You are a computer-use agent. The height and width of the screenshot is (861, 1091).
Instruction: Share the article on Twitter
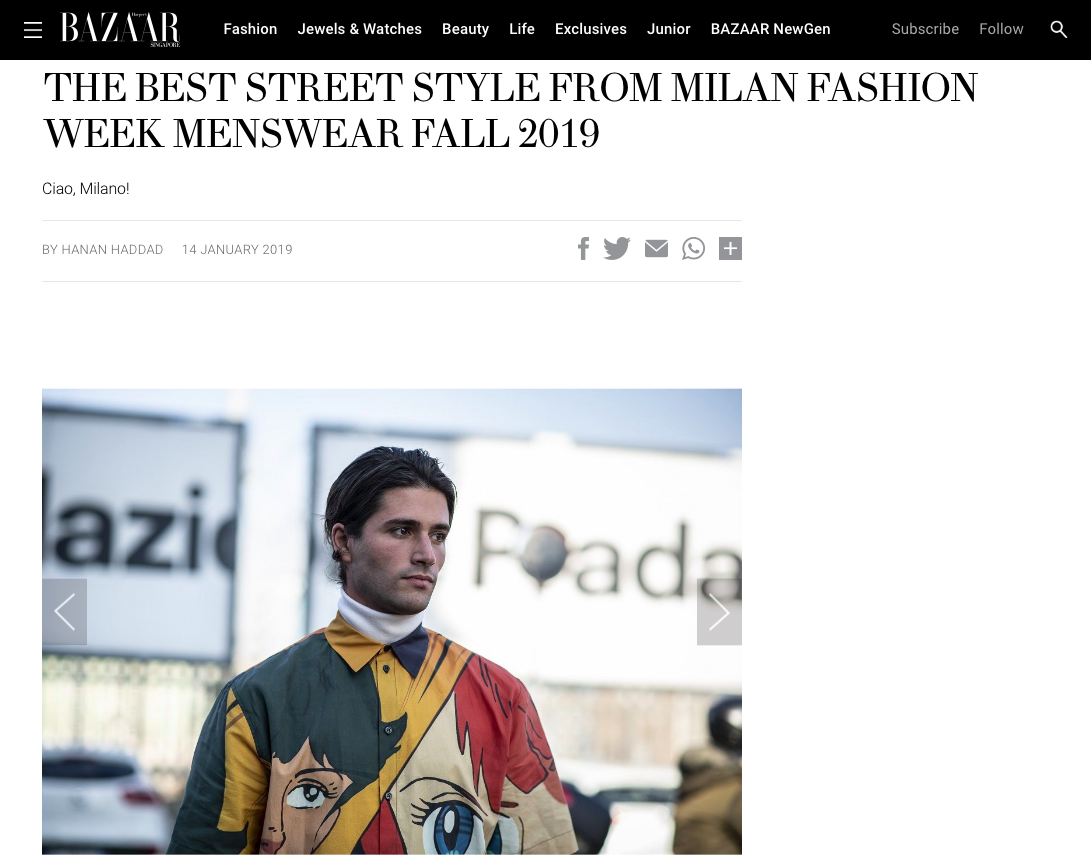(x=617, y=249)
